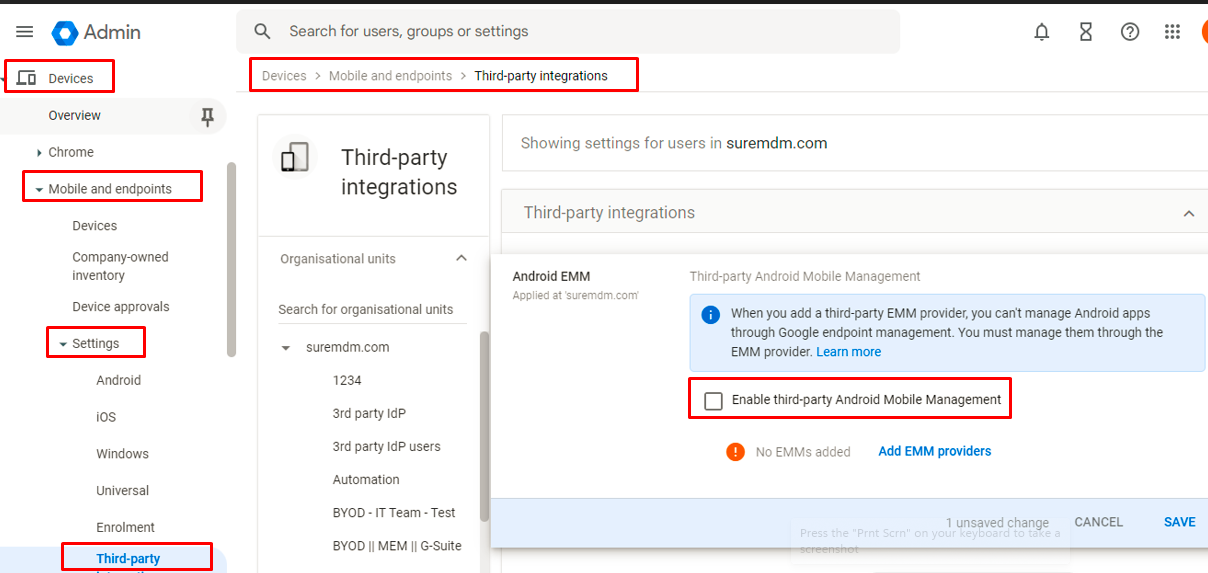
Task: Click 'No EMMs added' text
Action: pos(803,452)
